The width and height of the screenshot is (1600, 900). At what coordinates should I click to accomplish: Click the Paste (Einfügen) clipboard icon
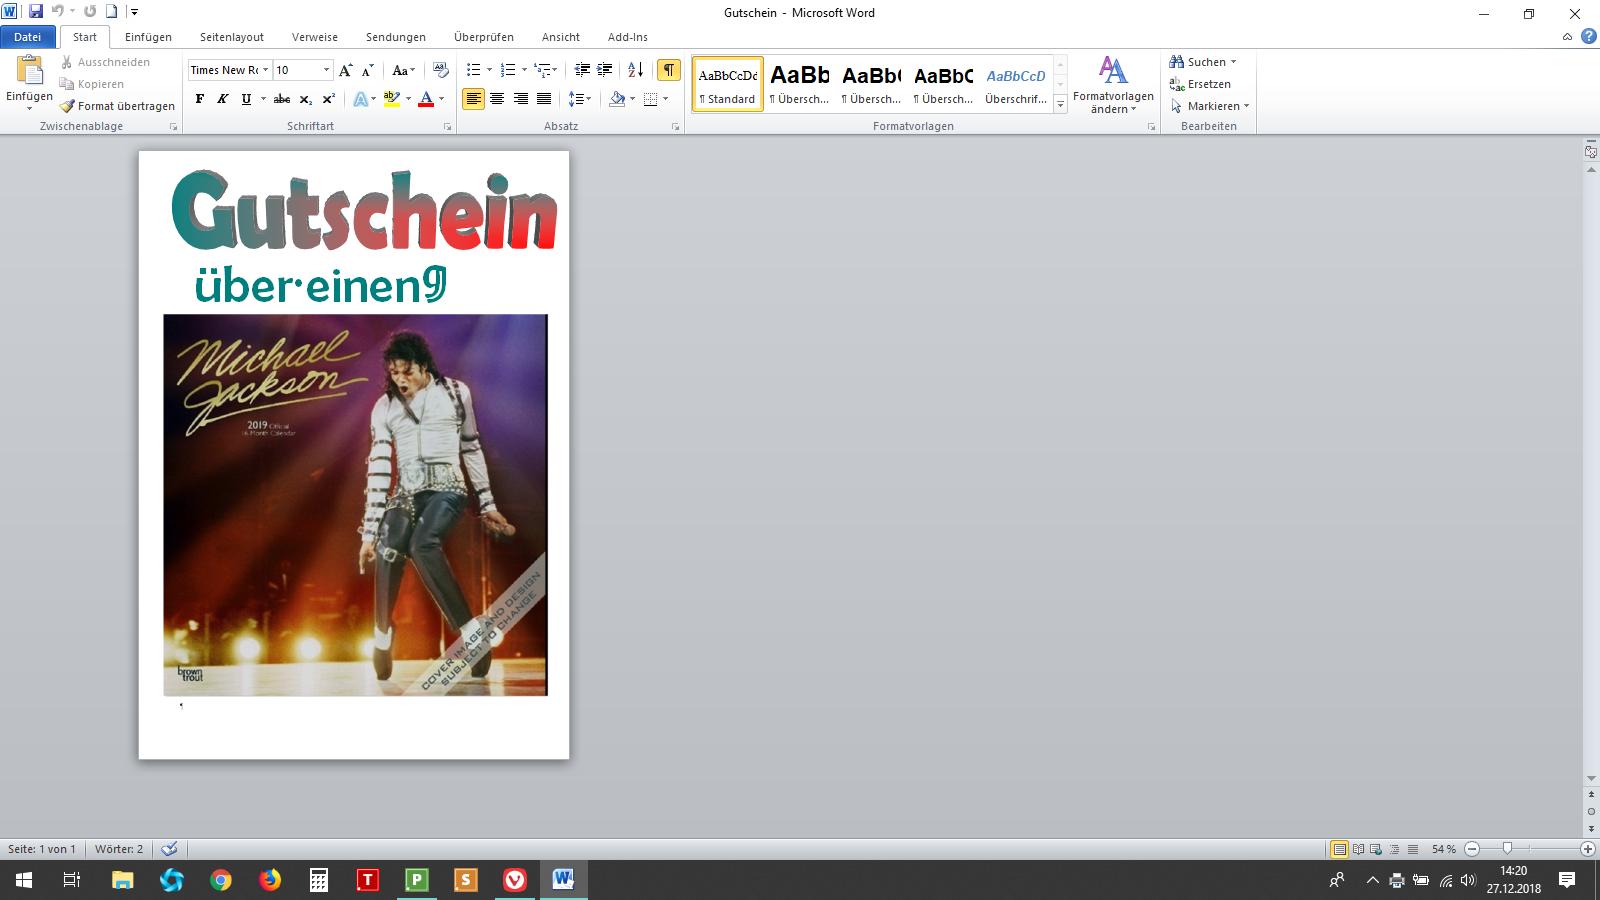click(30, 71)
